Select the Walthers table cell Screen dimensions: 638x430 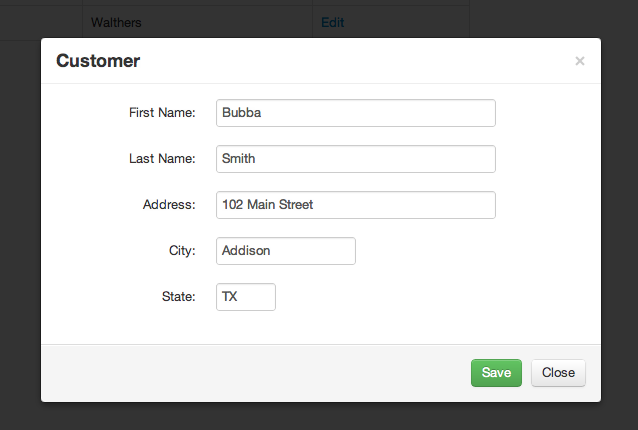tap(197, 22)
